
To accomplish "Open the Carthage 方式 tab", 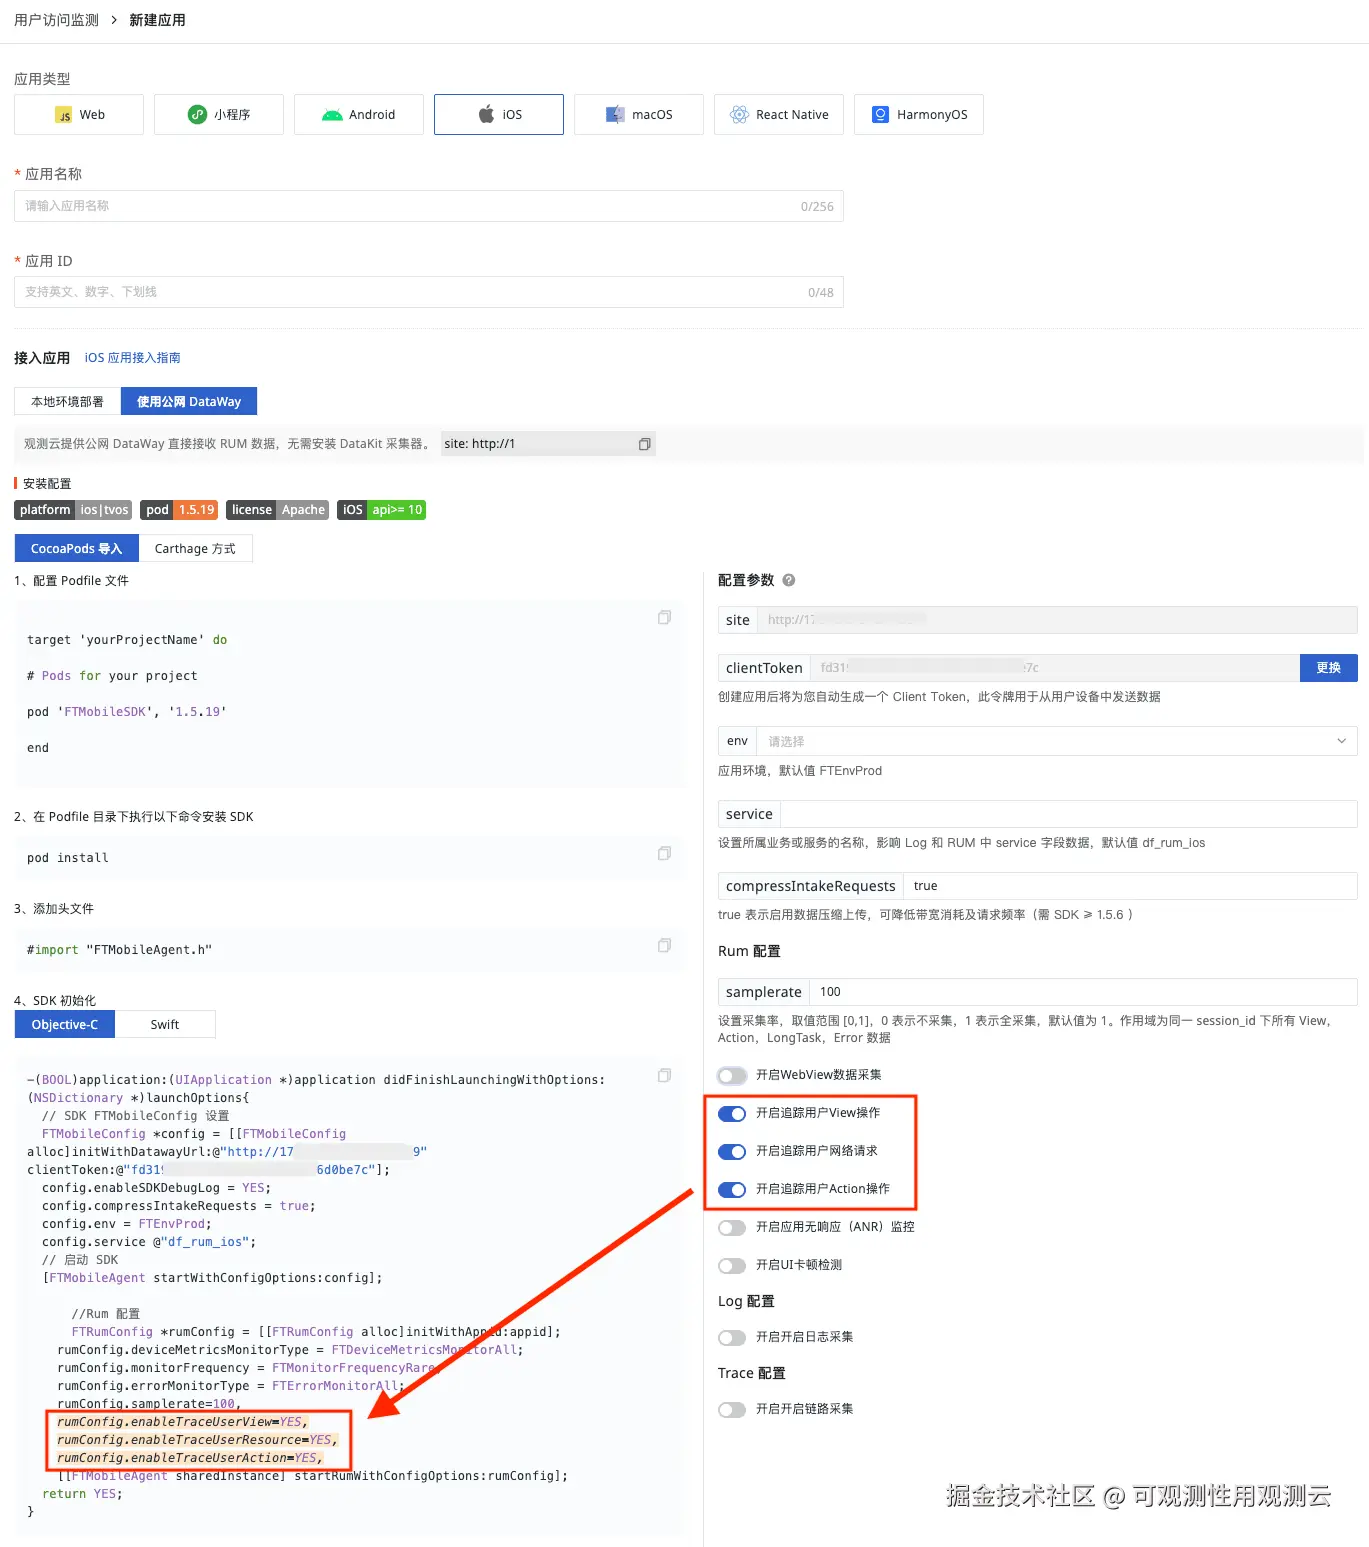I will pos(195,549).
